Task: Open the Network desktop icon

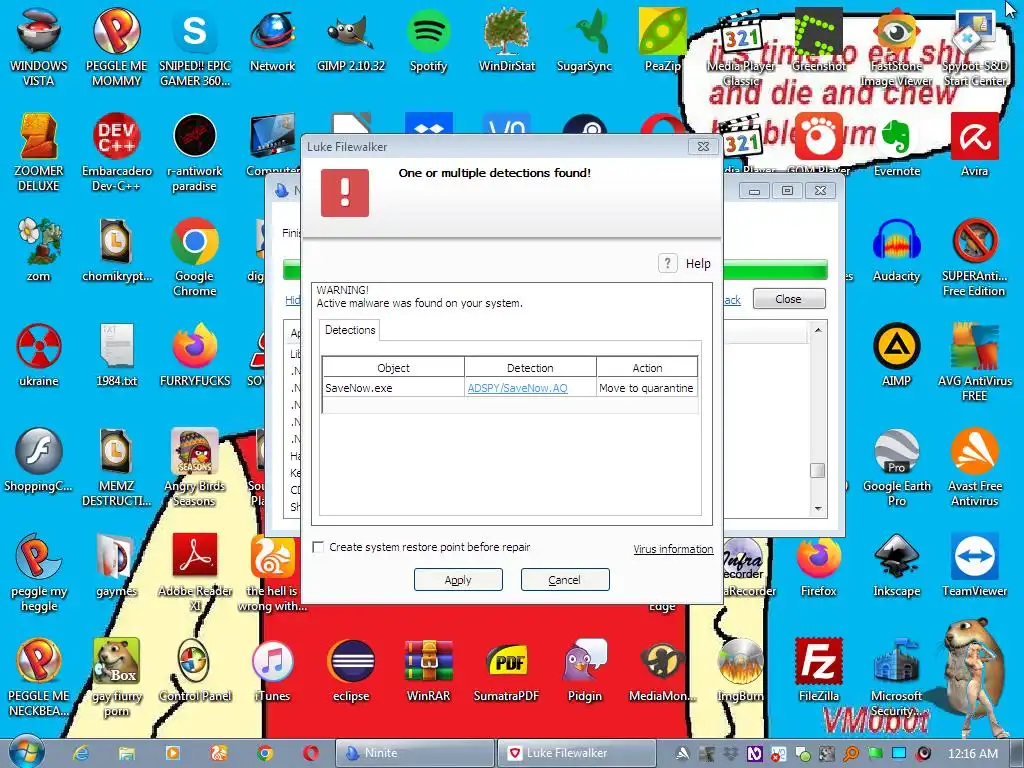Action: (x=272, y=40)
